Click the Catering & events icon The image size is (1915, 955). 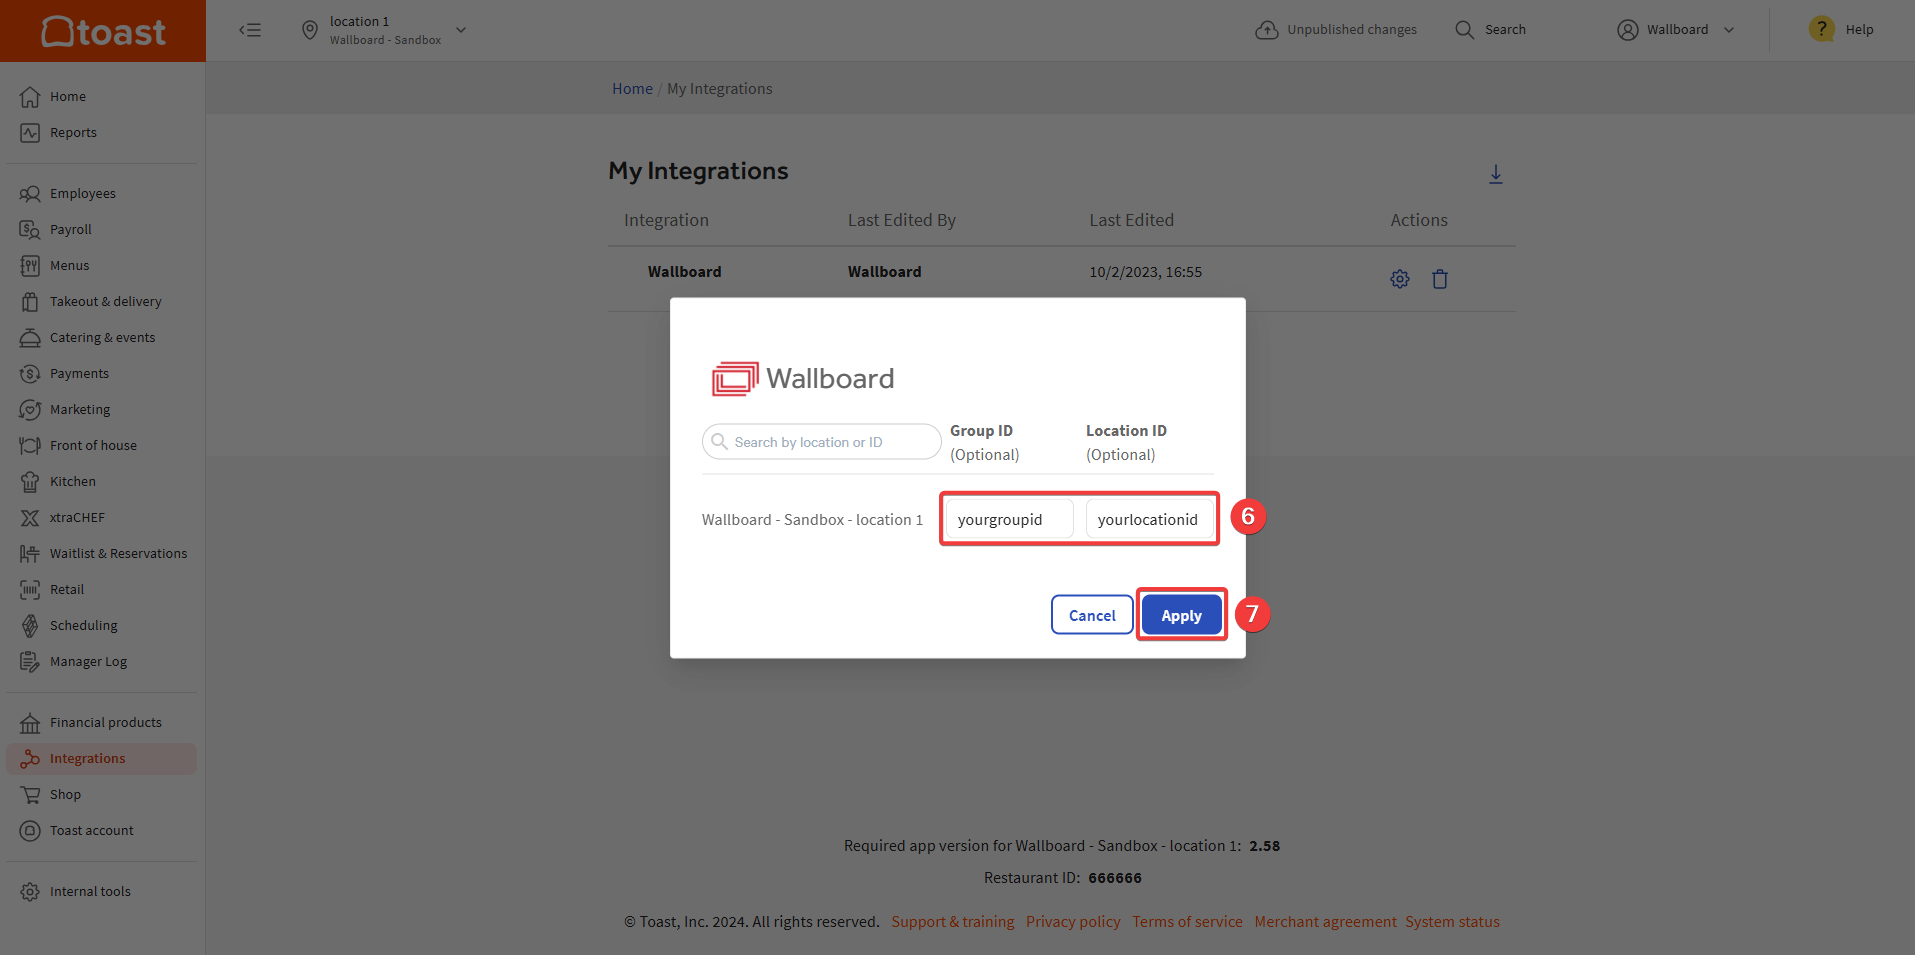pyautogui.click(x=30, y=338)
